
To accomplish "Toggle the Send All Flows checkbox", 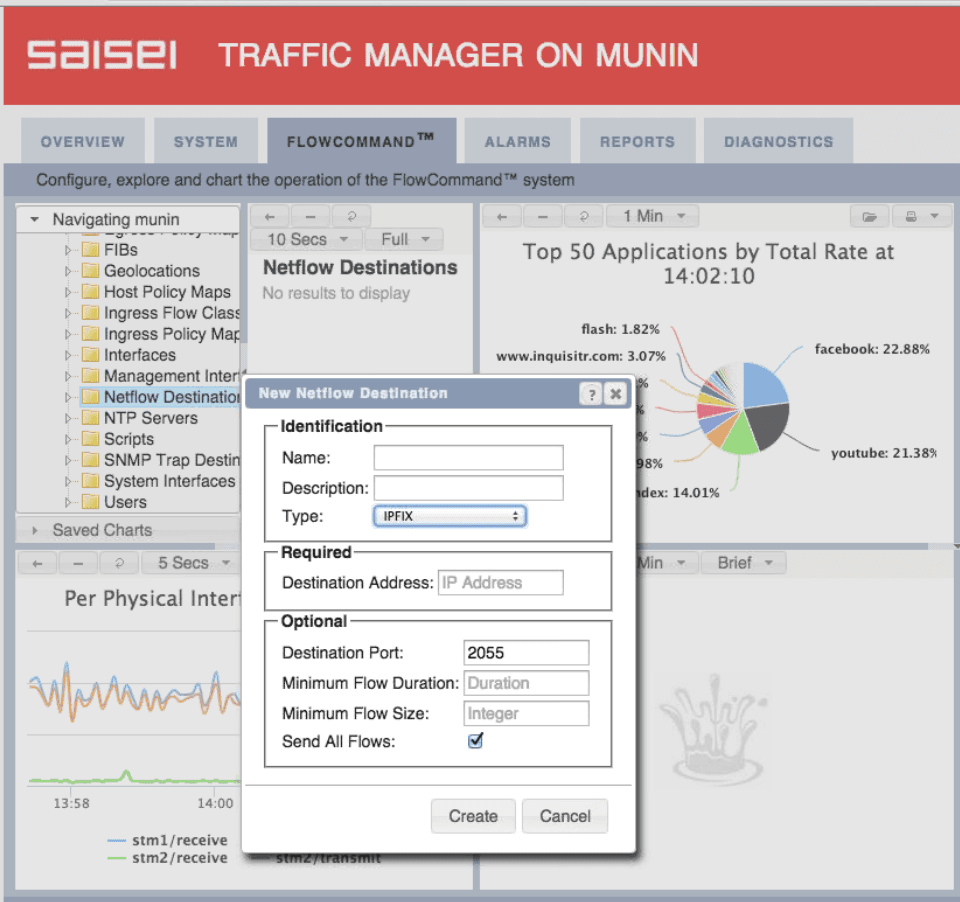I will coord(475,741).
